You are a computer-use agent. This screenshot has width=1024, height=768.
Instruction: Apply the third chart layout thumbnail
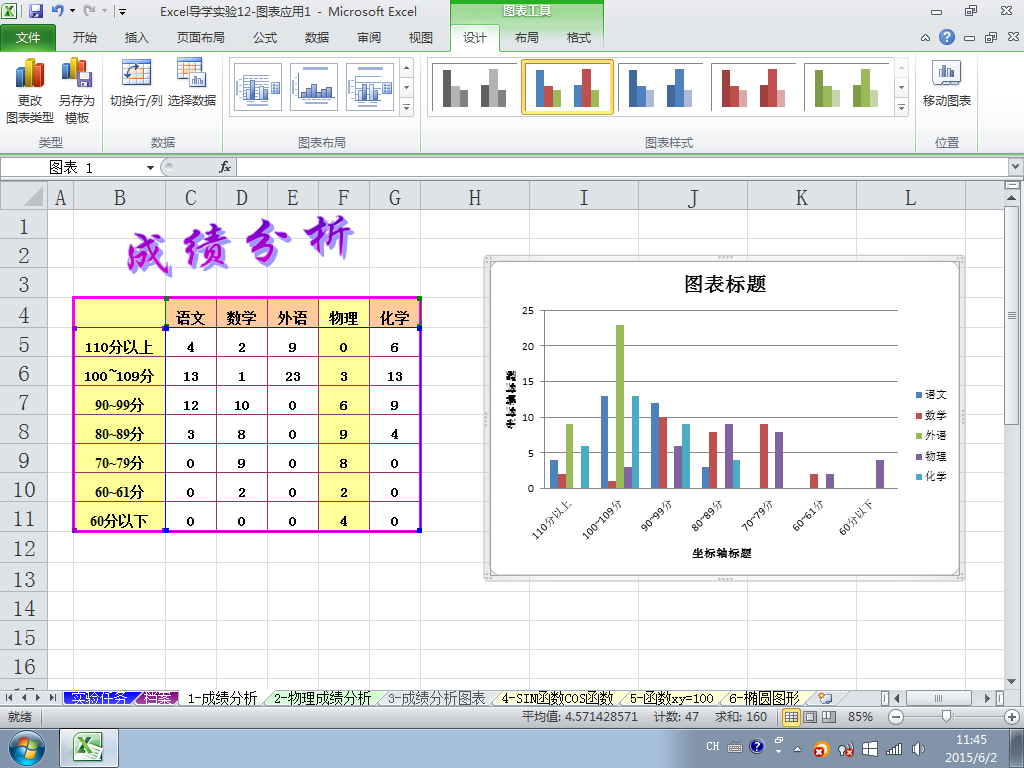pyautogui.click(x=370, y=87)
